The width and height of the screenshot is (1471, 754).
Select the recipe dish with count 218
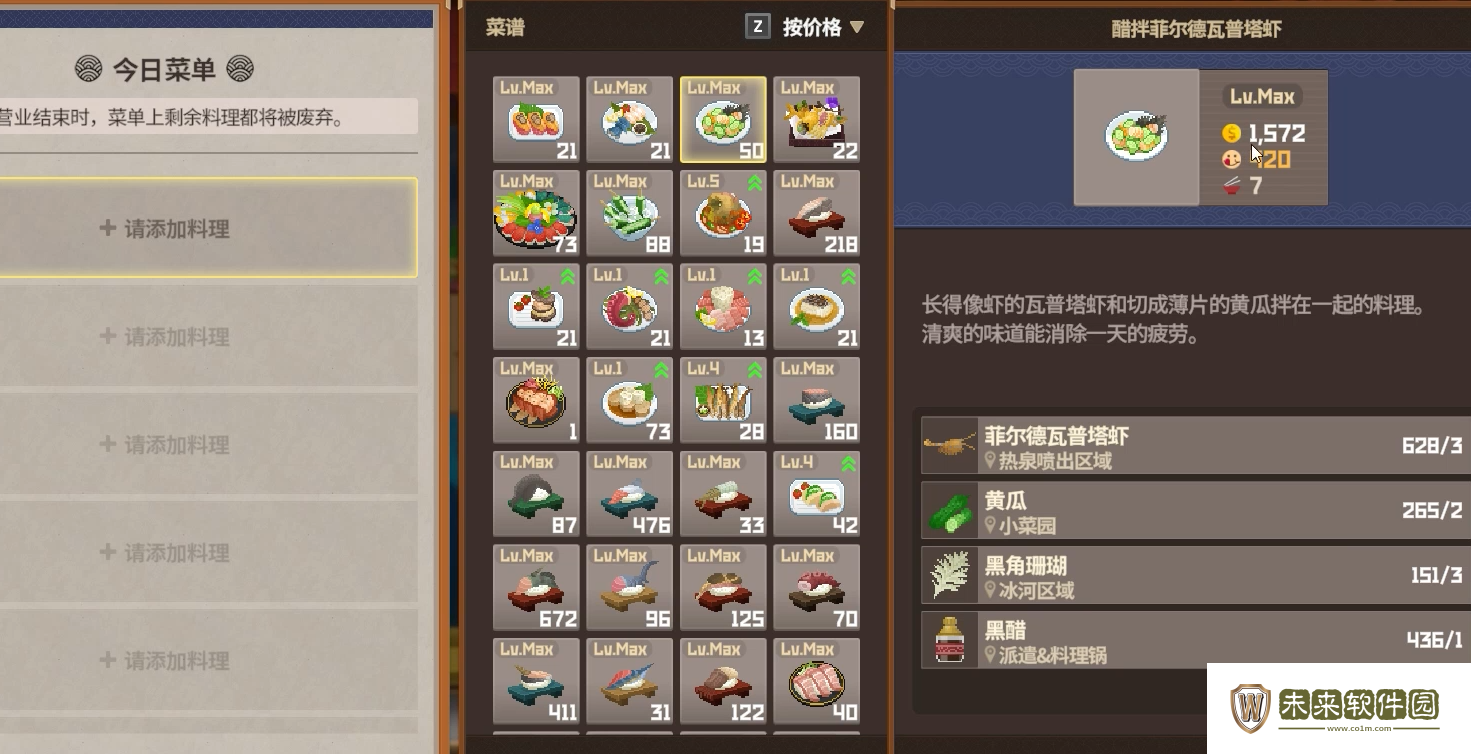(816, 213)
